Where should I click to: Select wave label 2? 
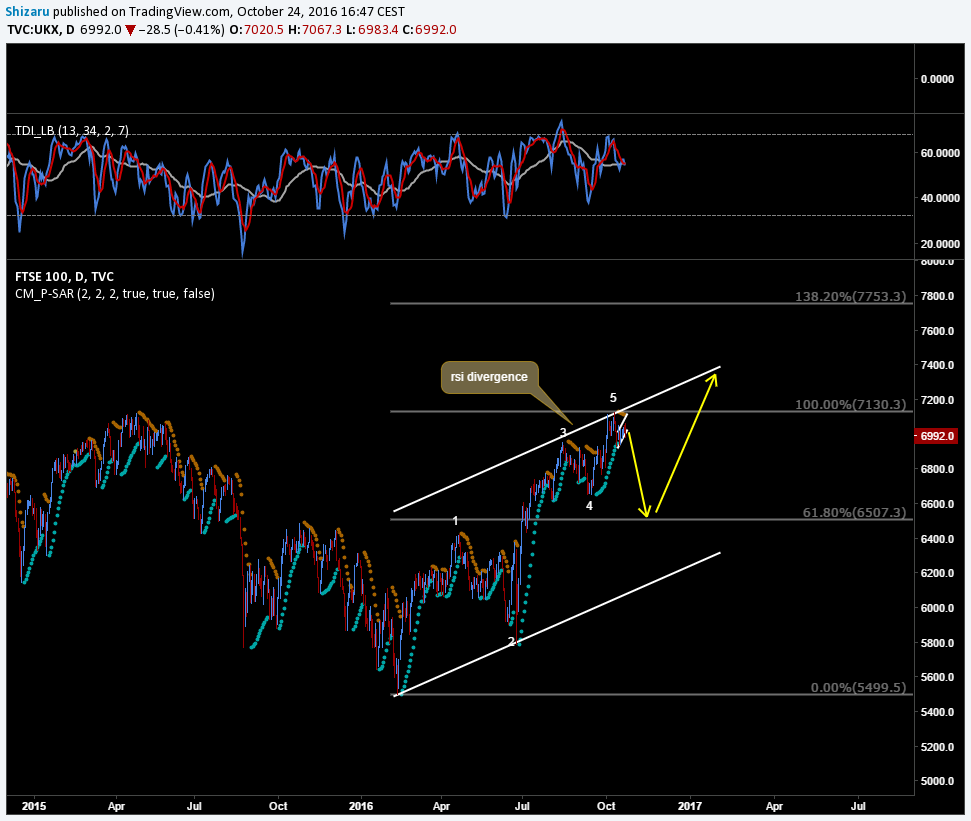pyautogui.click(x=512, y=641)
